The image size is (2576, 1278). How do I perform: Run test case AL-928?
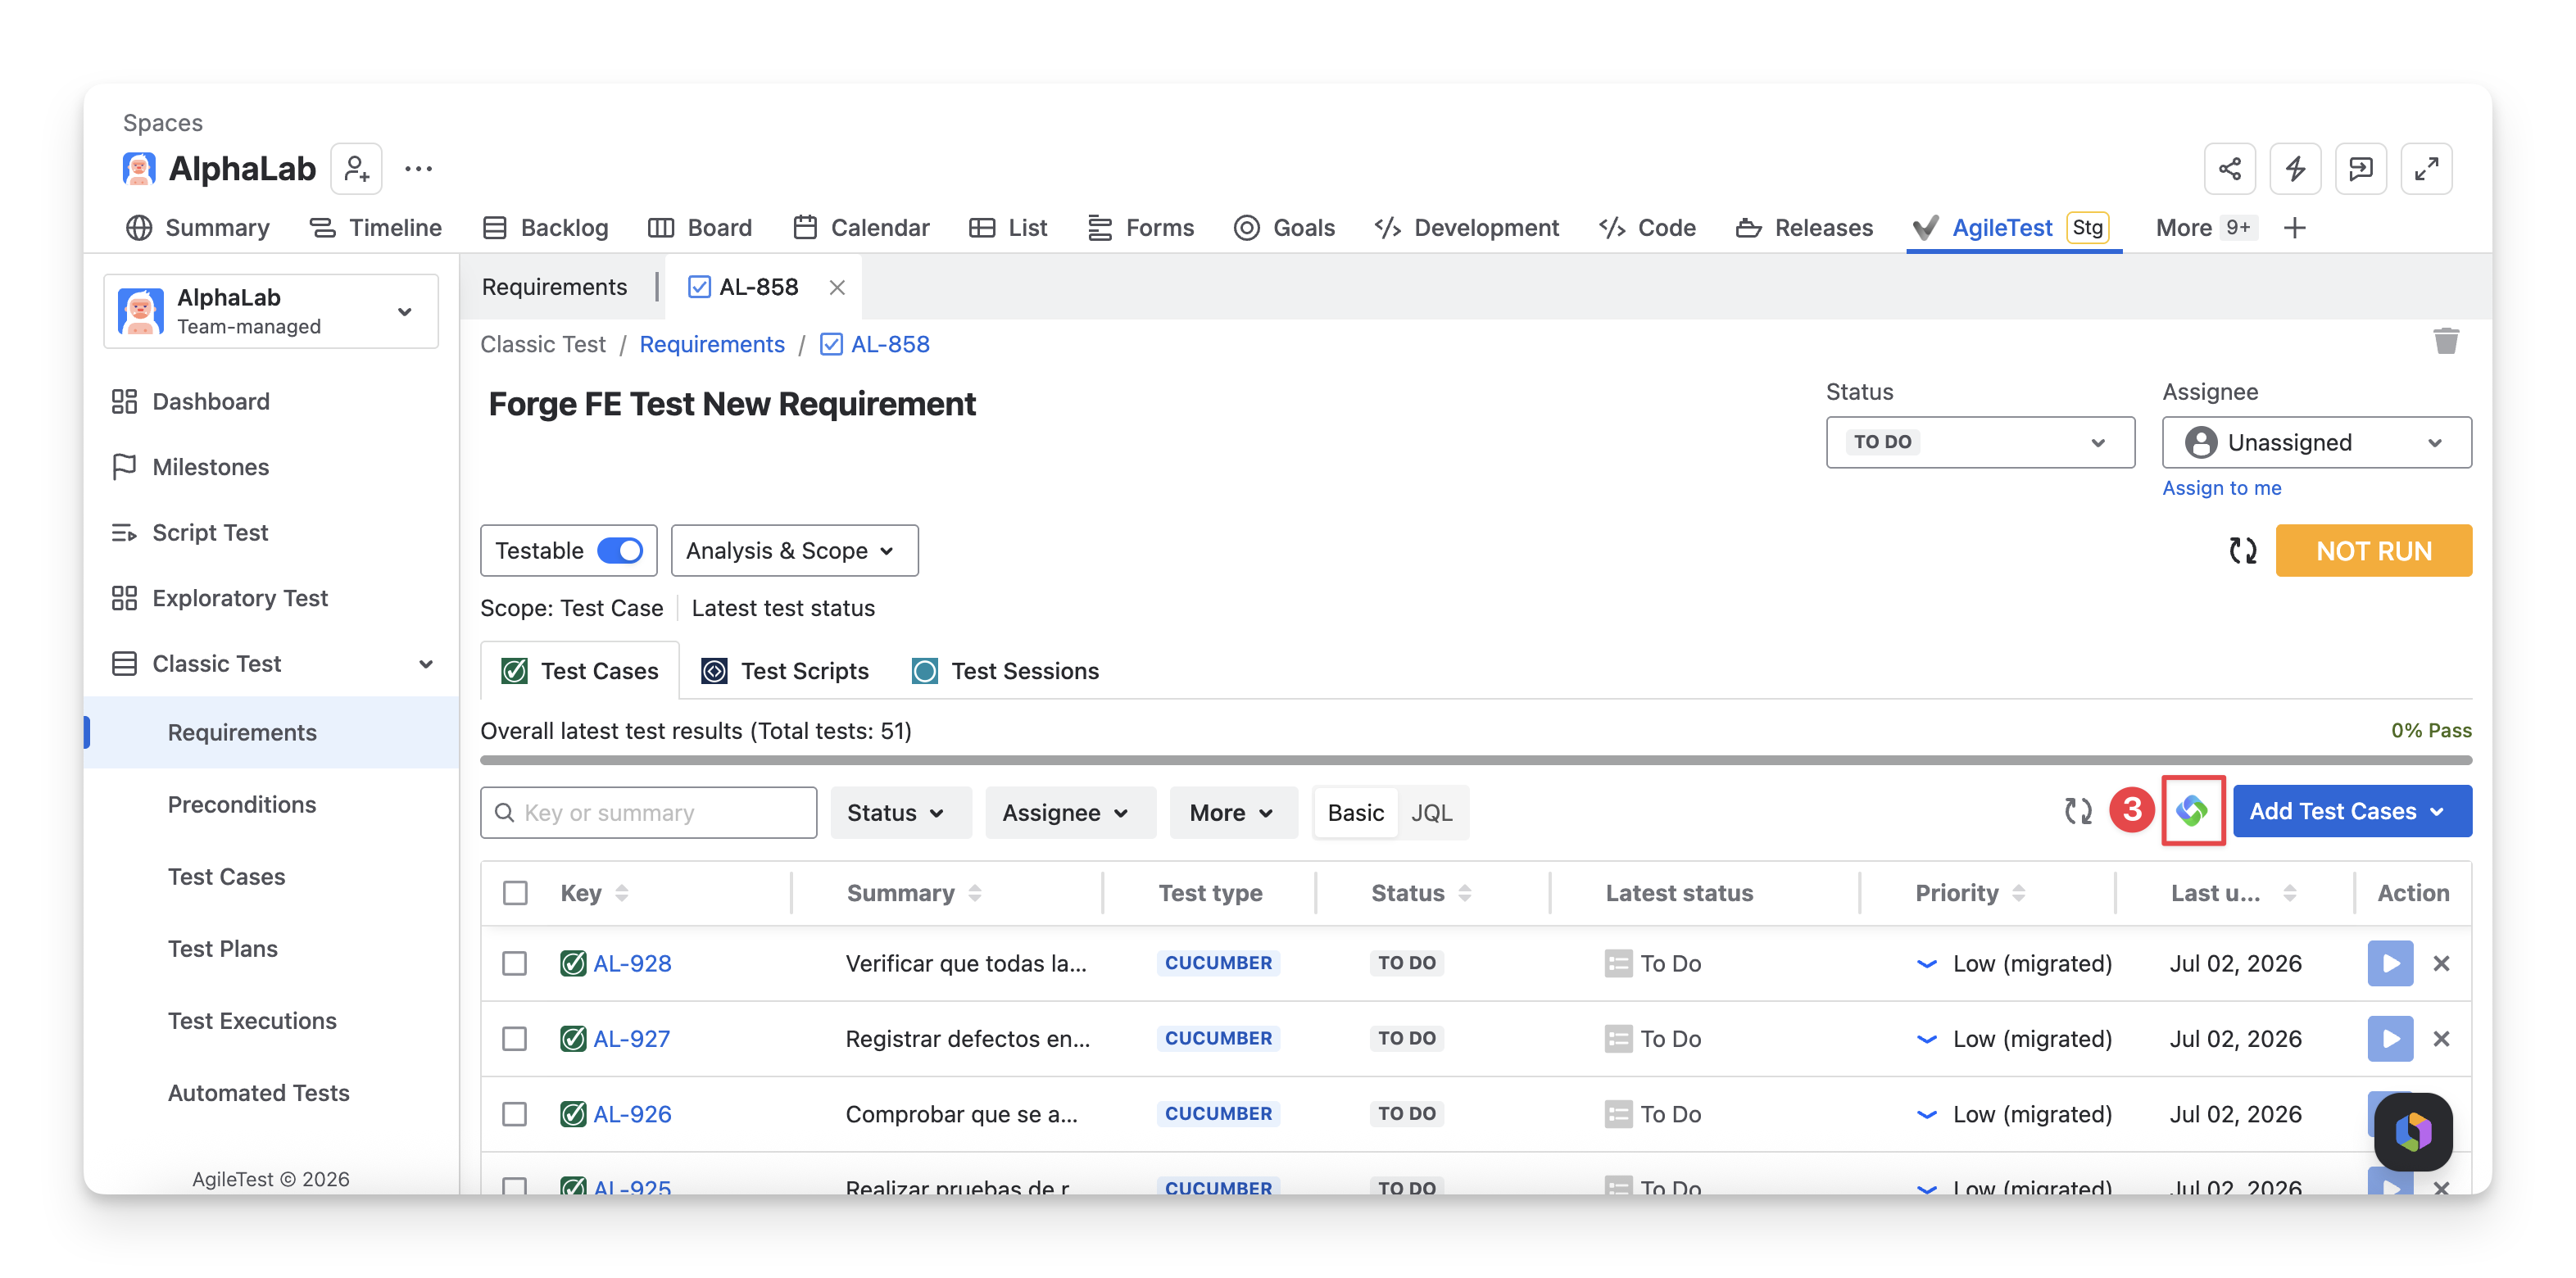point(2390,963)
